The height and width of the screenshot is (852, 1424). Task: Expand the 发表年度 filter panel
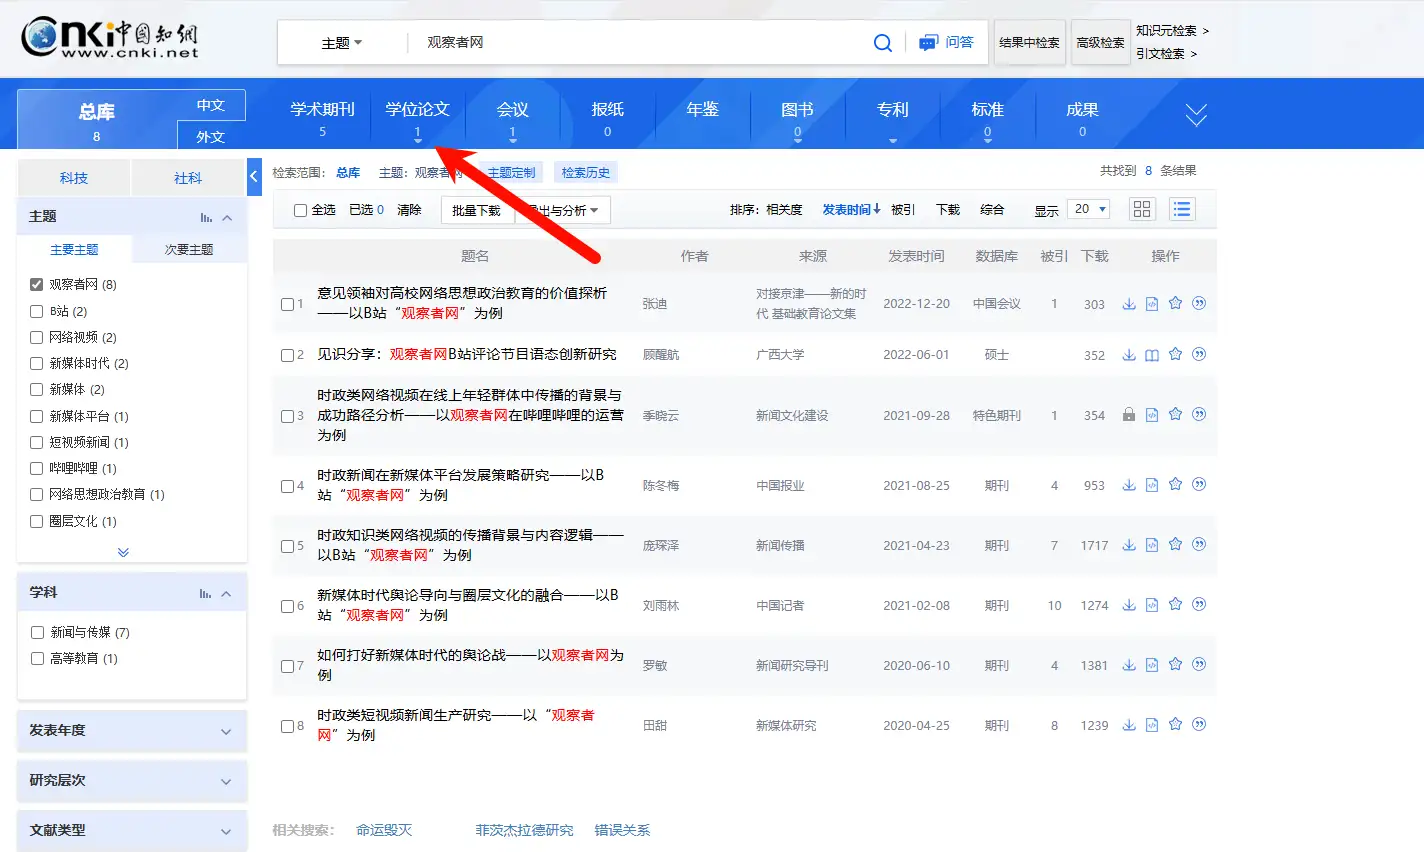coord(132,731)
